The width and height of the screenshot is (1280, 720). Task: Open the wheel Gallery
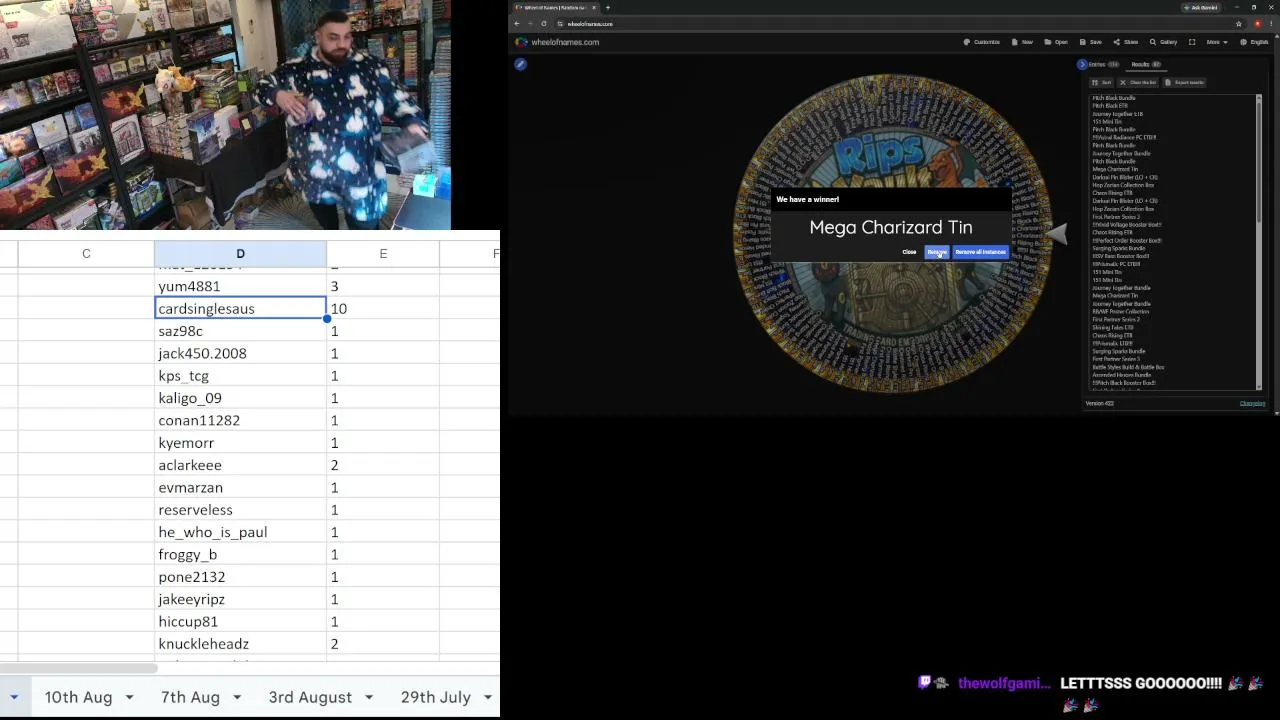tap(1163, 42)
